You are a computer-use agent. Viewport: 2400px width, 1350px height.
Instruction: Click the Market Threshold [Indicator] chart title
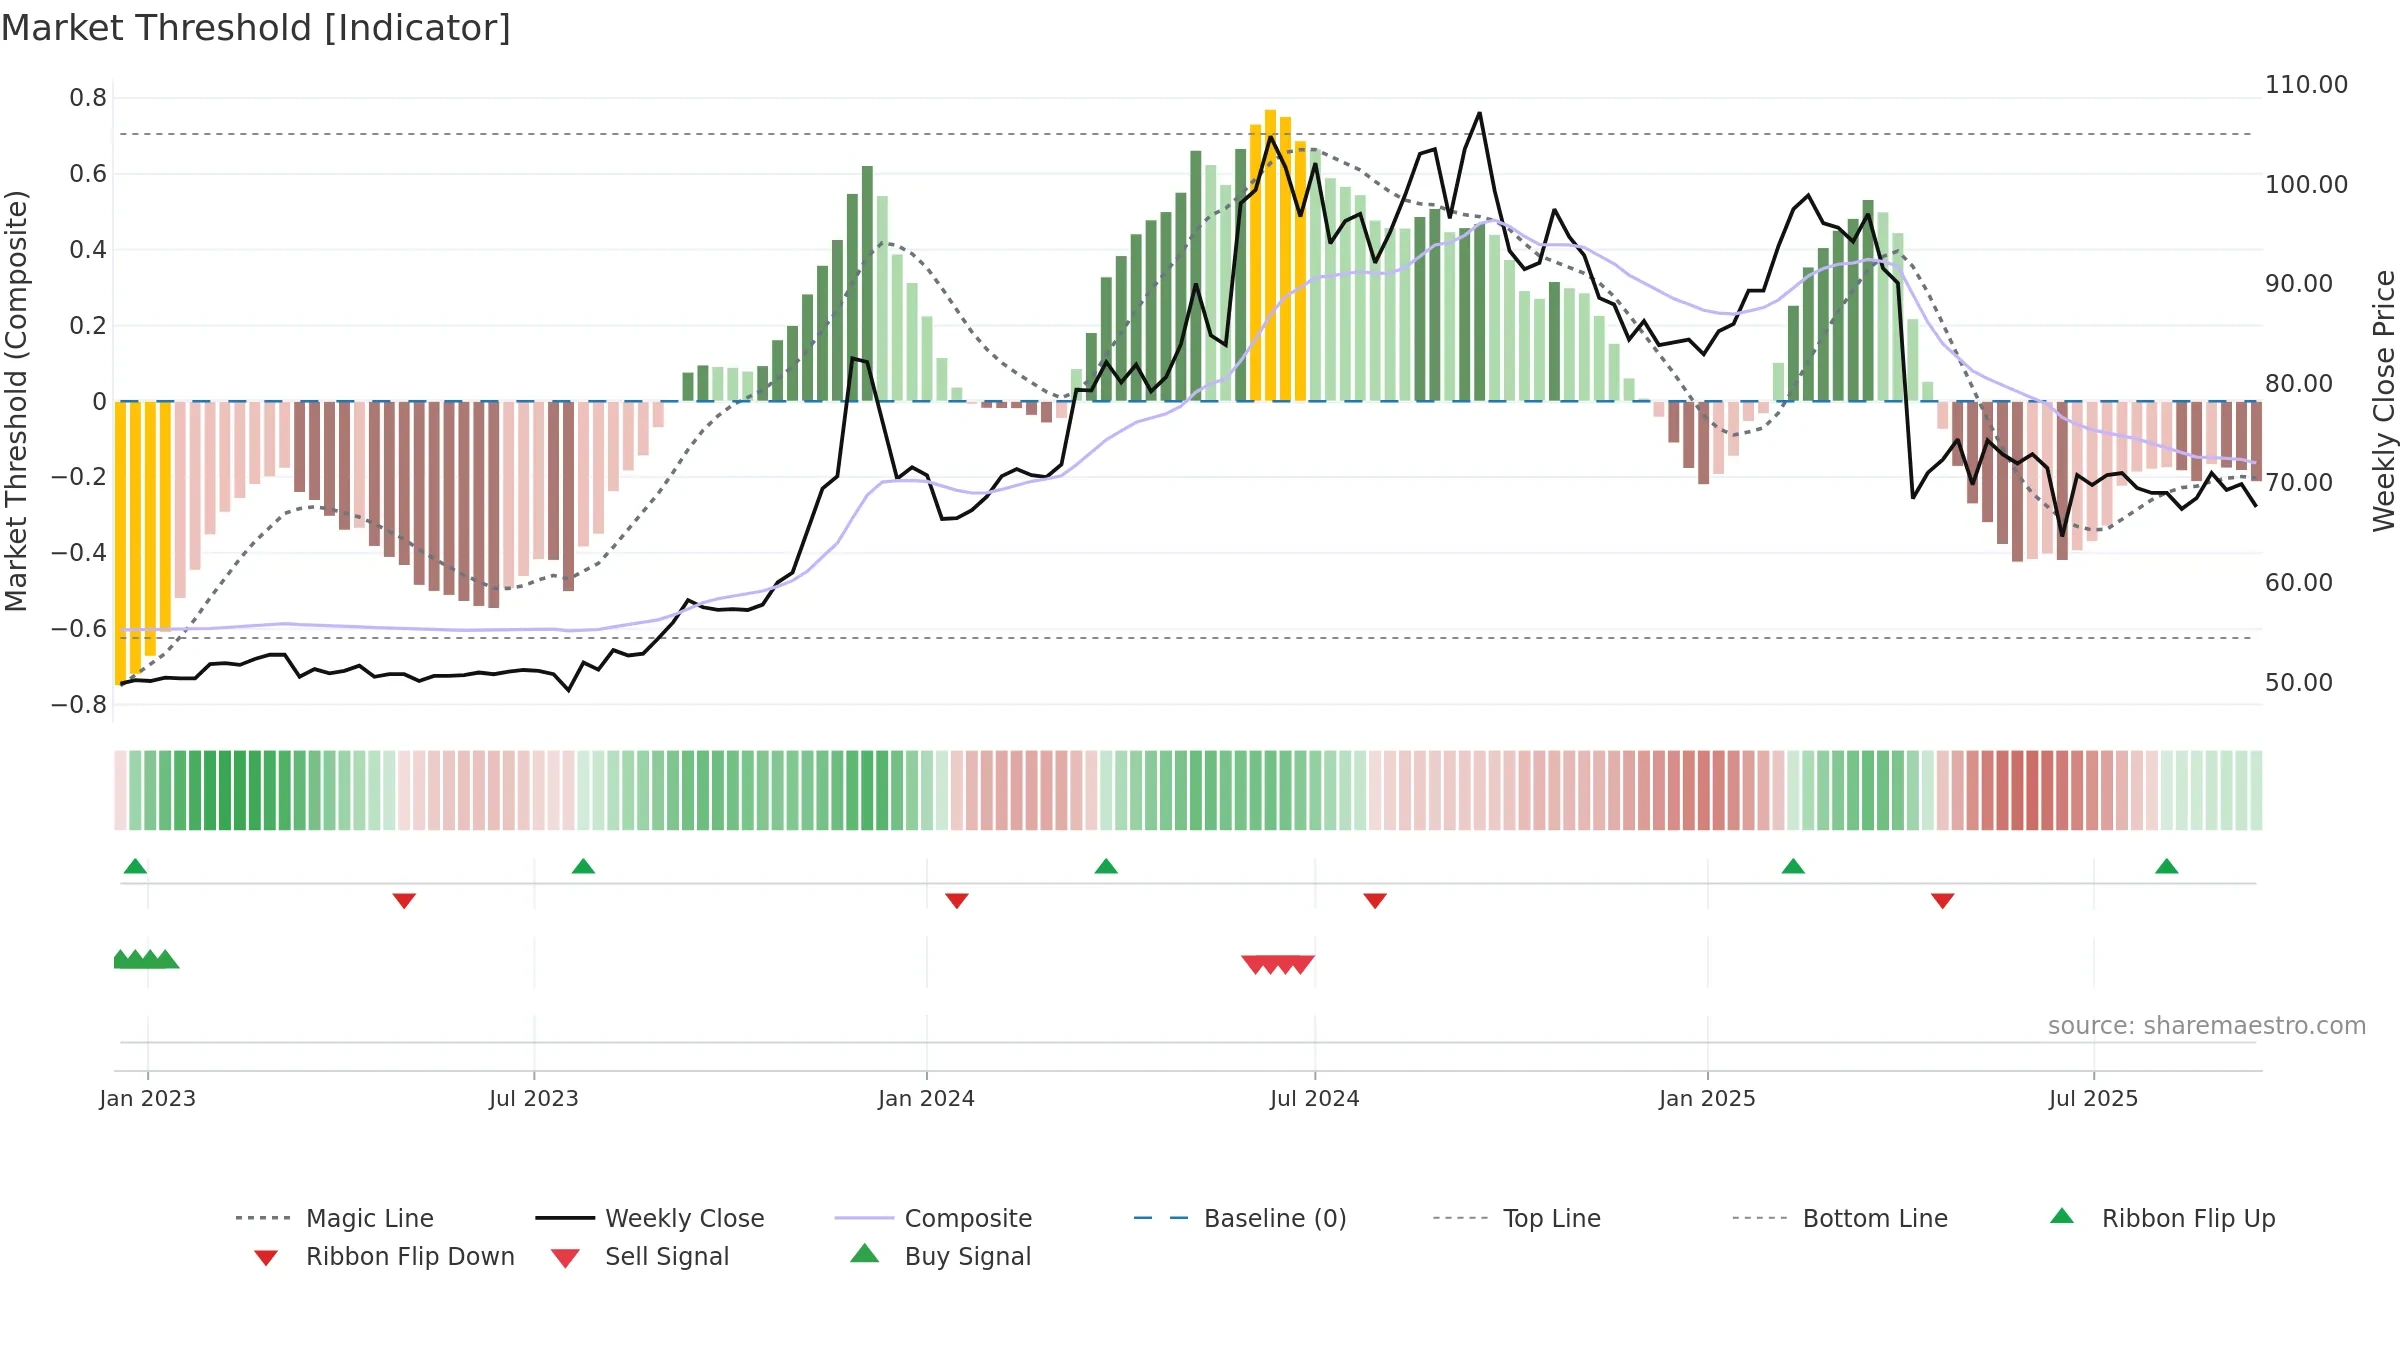point(256,28)
